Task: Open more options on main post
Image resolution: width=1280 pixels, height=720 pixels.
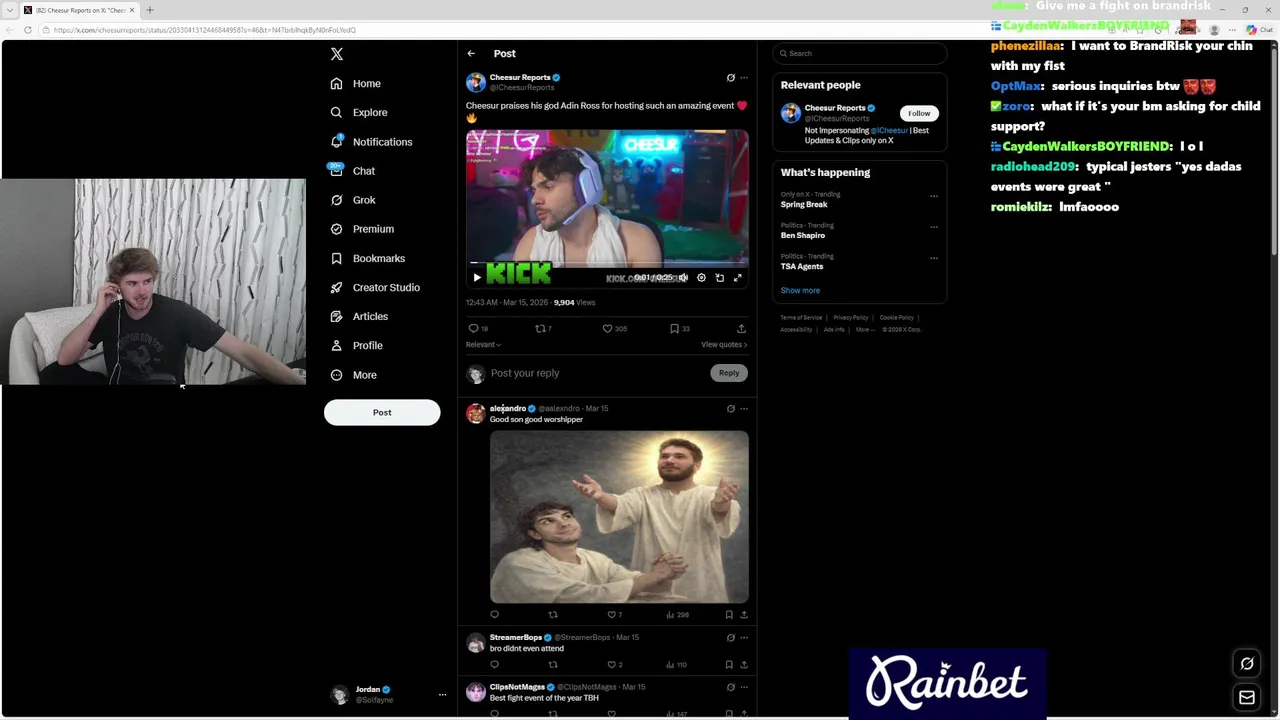Action: pyautogui.click(x=743, y=78)
